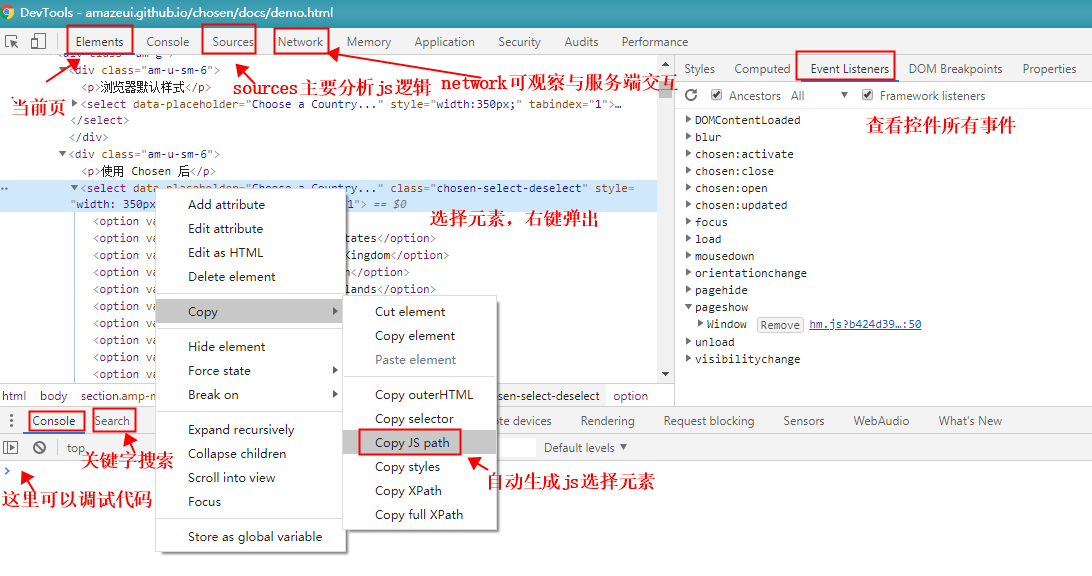This screenshot has width=1092, height=576.
Task: Toggle device toolbar icon
Action: pos(38,42)
